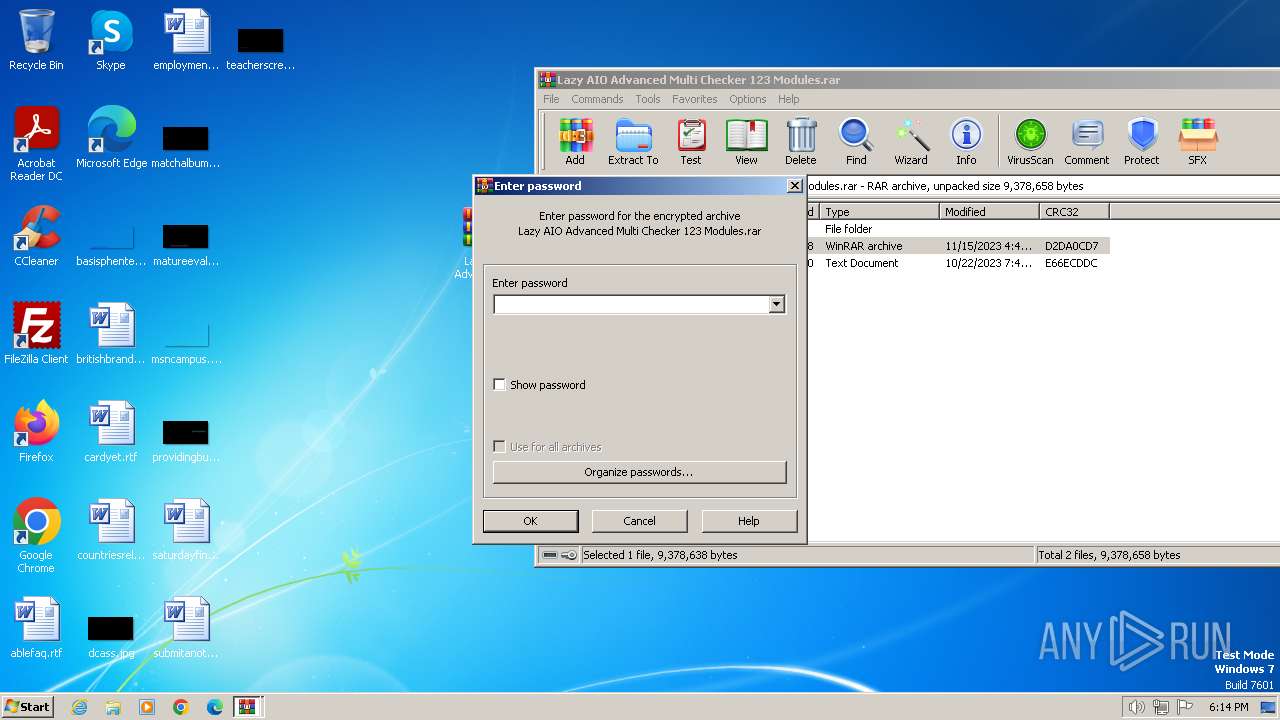Toggle the Show password checkbox

coord(500,385)
